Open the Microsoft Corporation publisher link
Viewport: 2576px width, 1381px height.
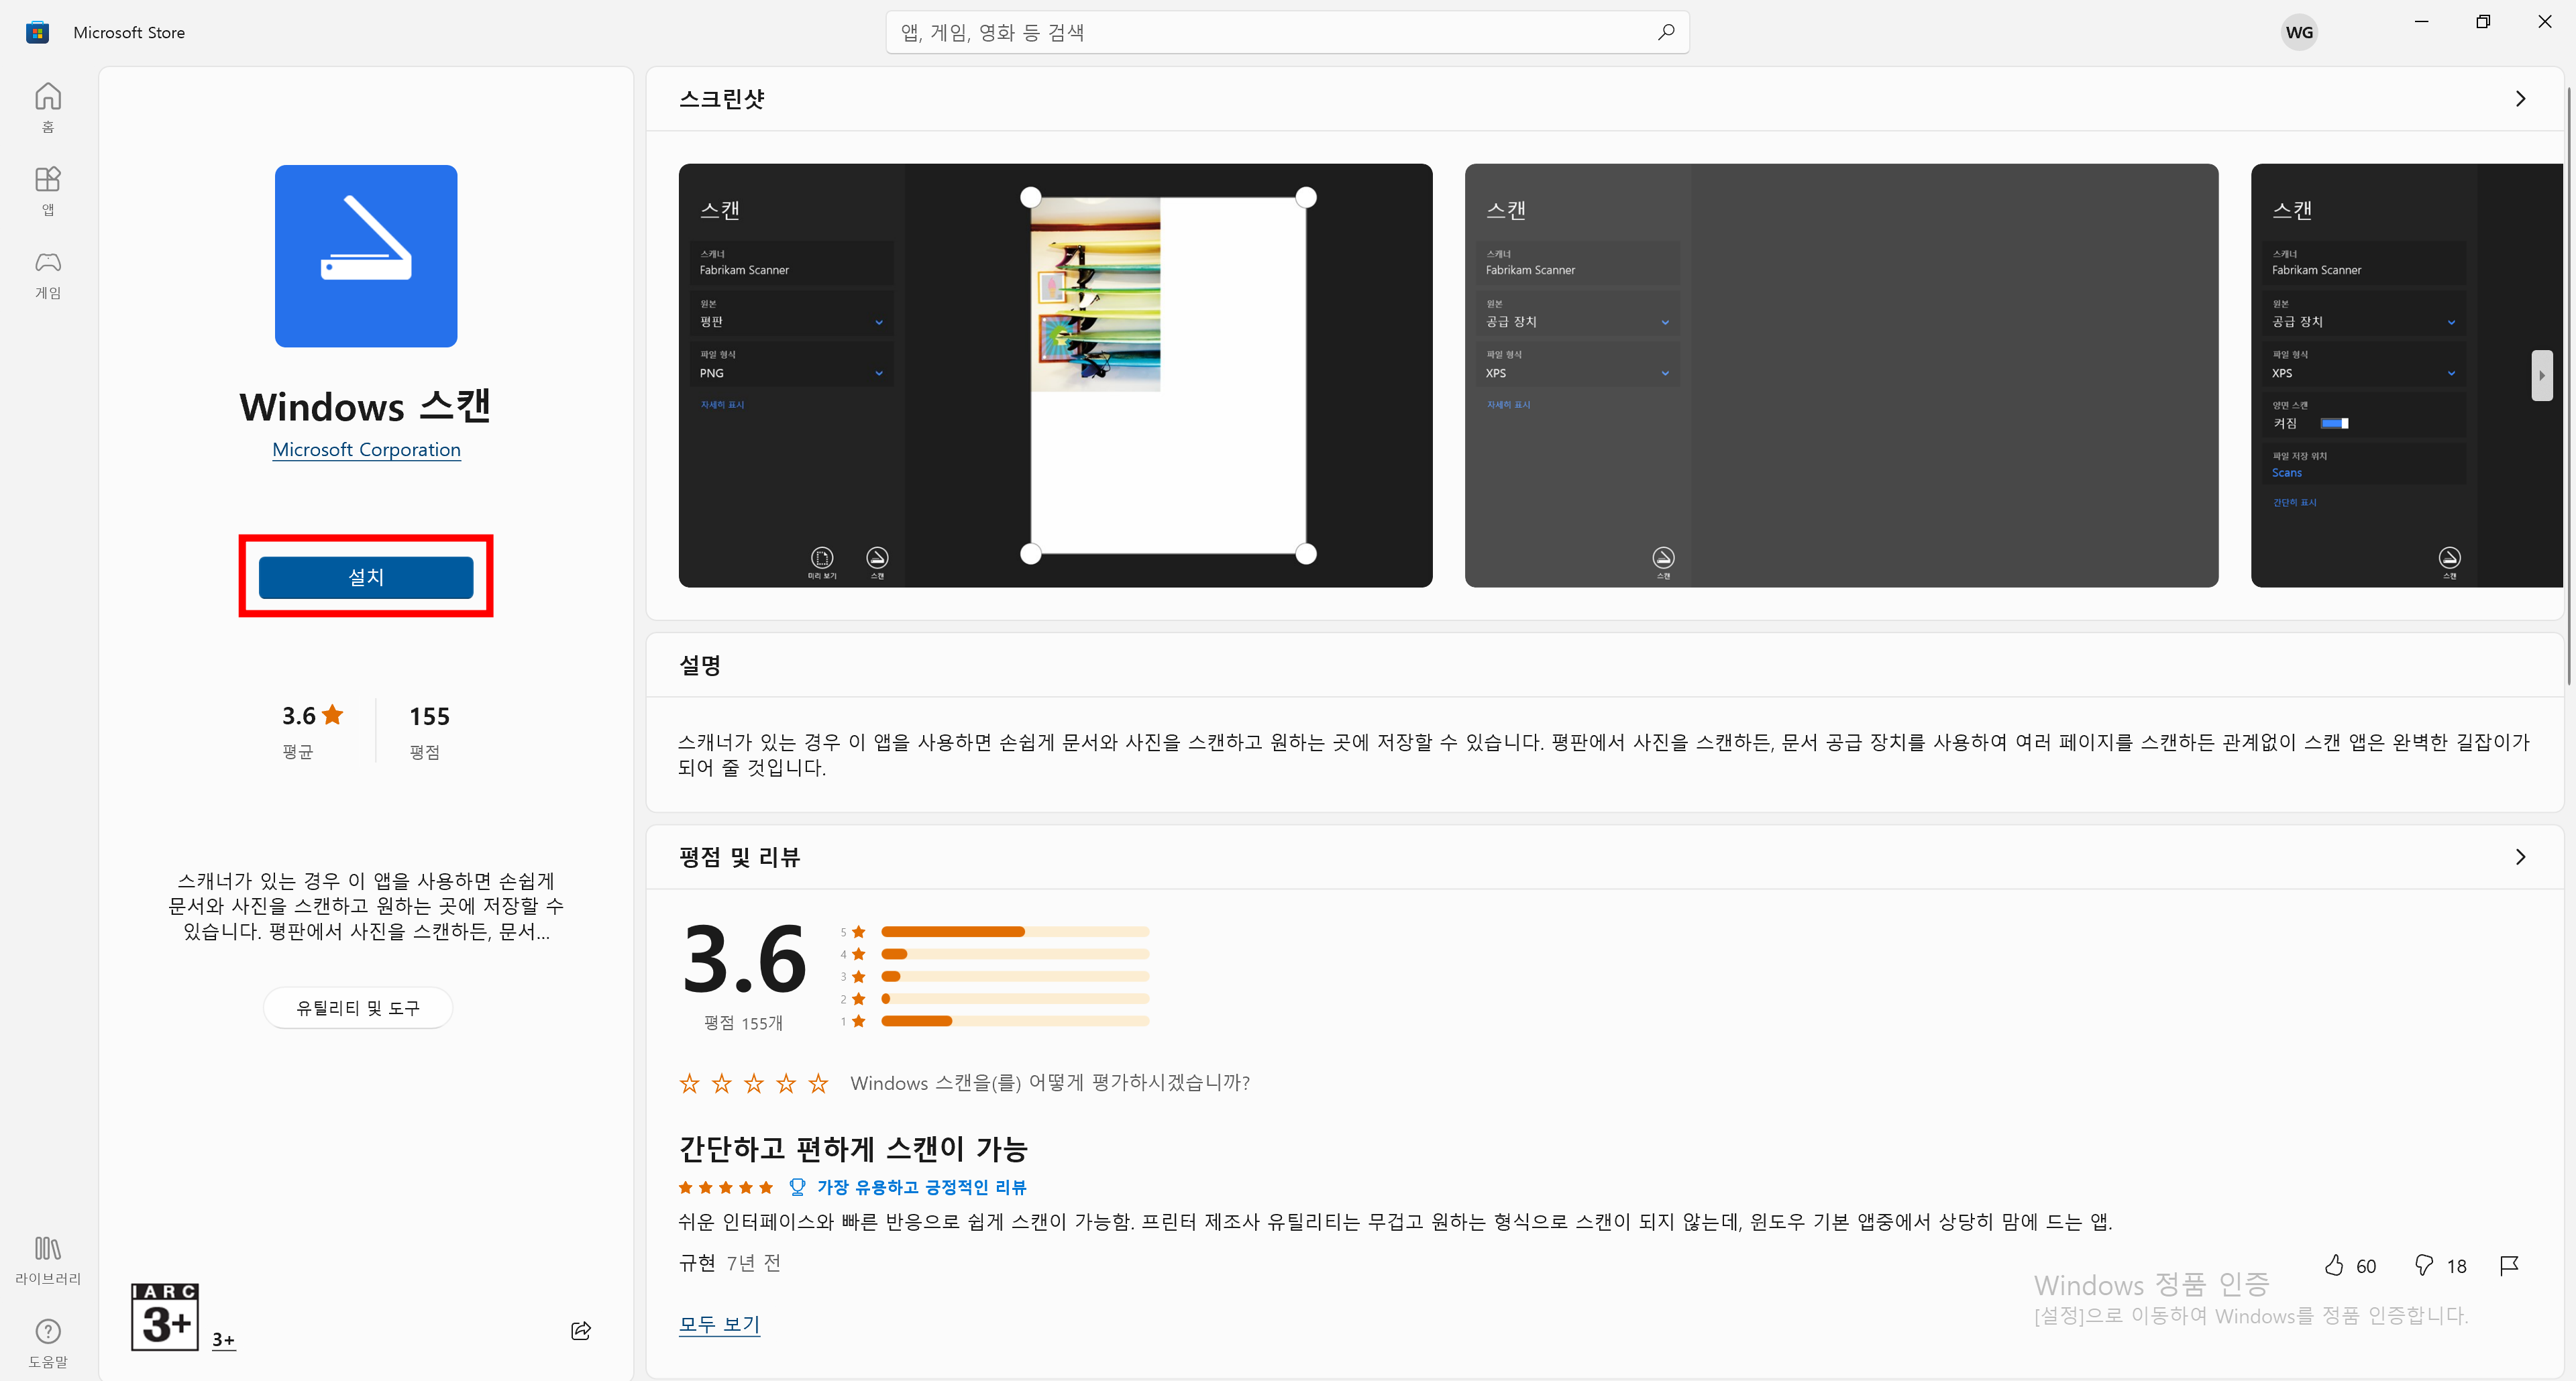pos(366,450)
